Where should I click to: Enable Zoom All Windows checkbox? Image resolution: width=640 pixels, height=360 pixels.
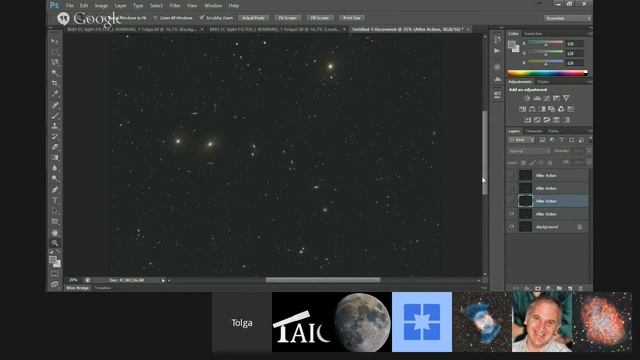156,18
